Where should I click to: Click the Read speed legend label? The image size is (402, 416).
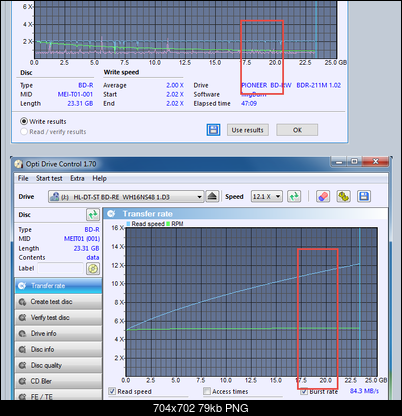point(148,224)
